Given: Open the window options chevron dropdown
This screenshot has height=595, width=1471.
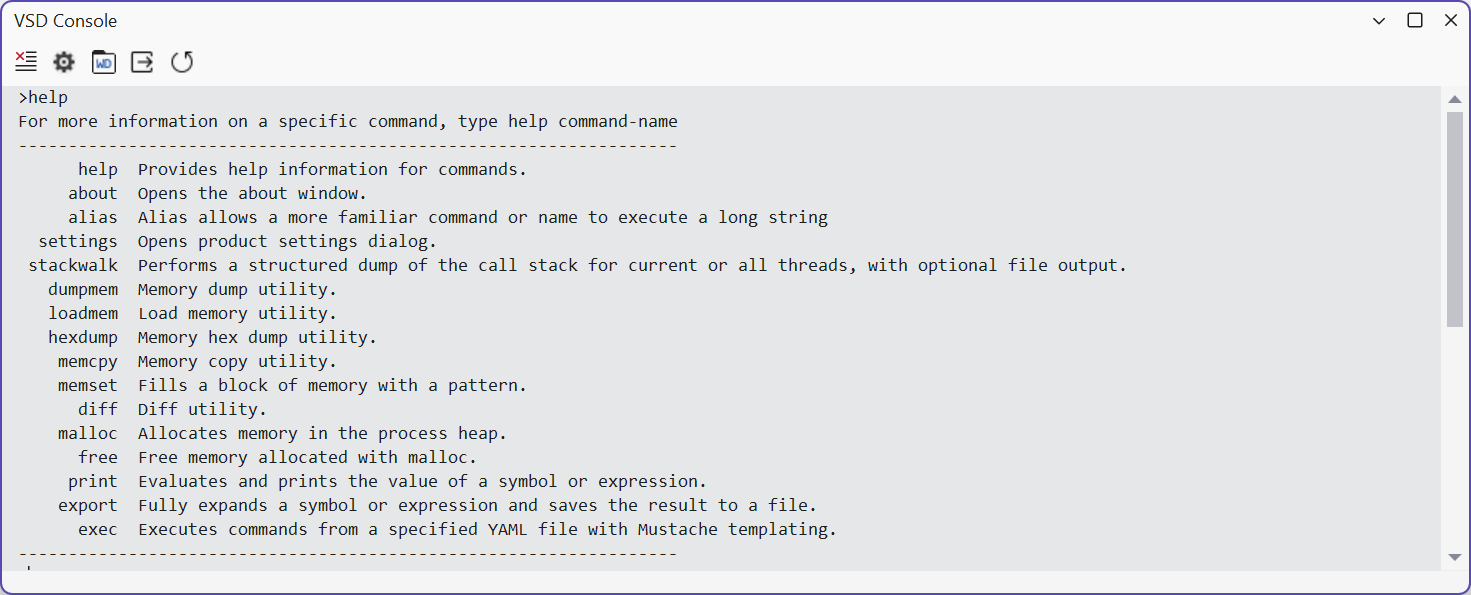Looking at the screenshot, I should [x=1378, y=21].
